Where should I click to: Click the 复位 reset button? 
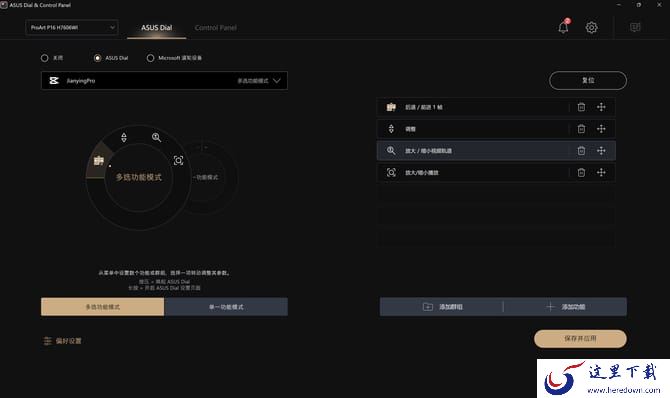tap(588, 80)
